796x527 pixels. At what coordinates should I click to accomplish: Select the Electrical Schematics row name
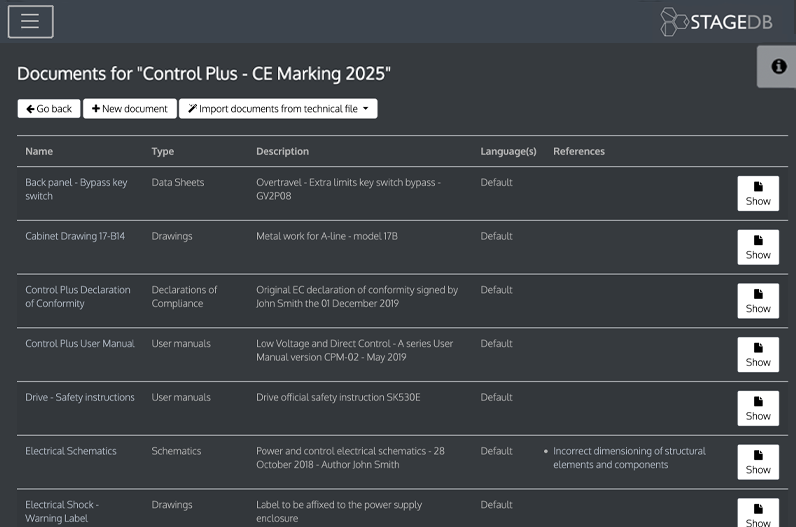[x=71, y=451]
